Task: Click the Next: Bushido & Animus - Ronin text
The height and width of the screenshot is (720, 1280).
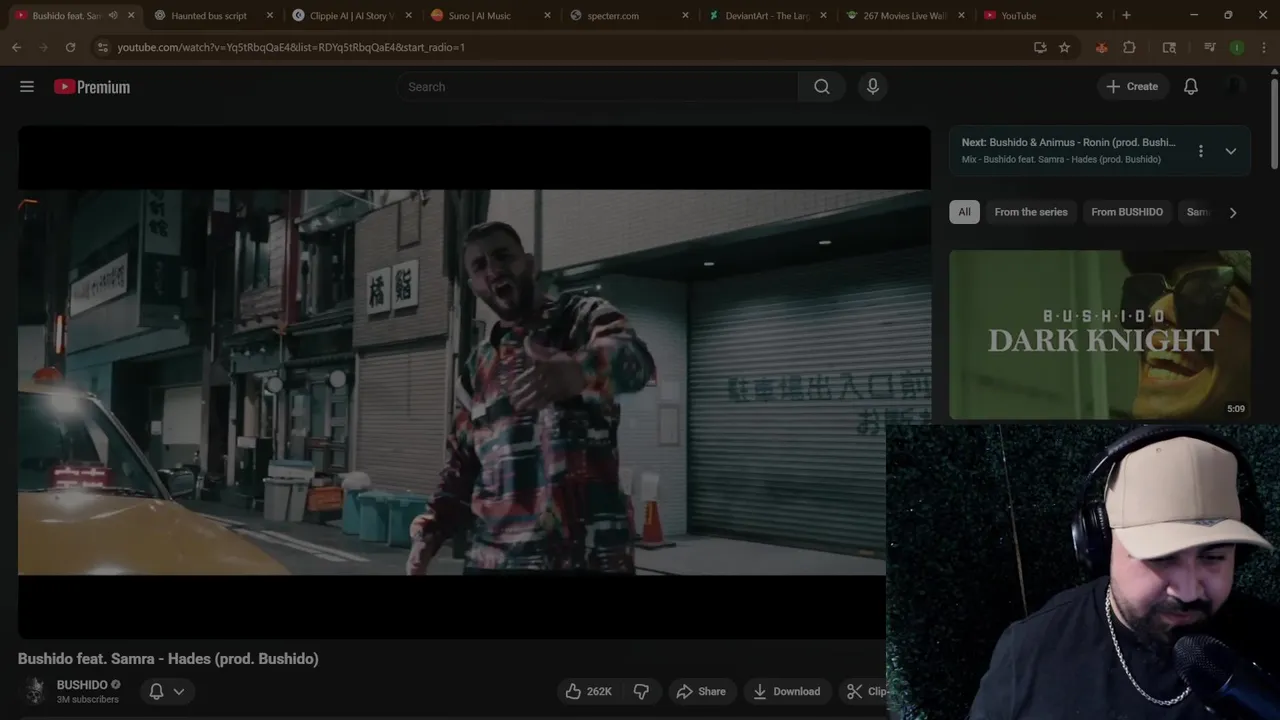Action: pos(1068,142)
